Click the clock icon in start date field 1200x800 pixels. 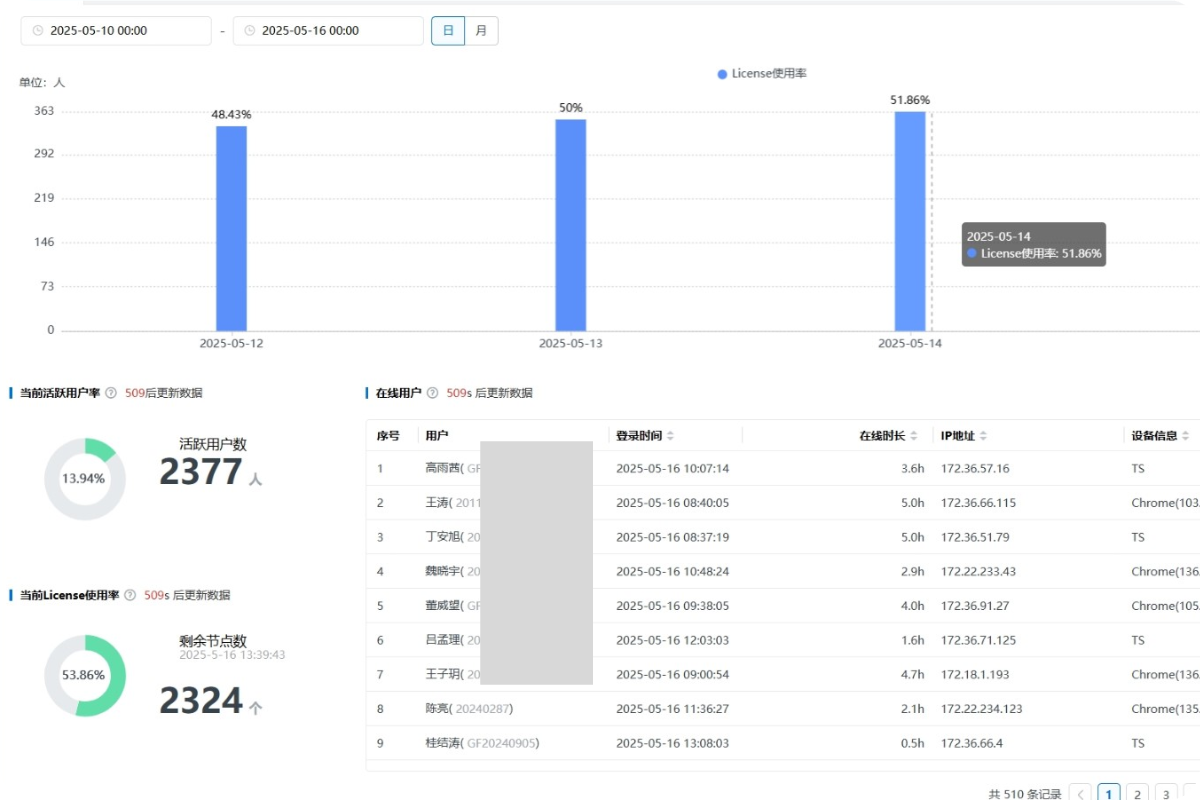[38, 31]
